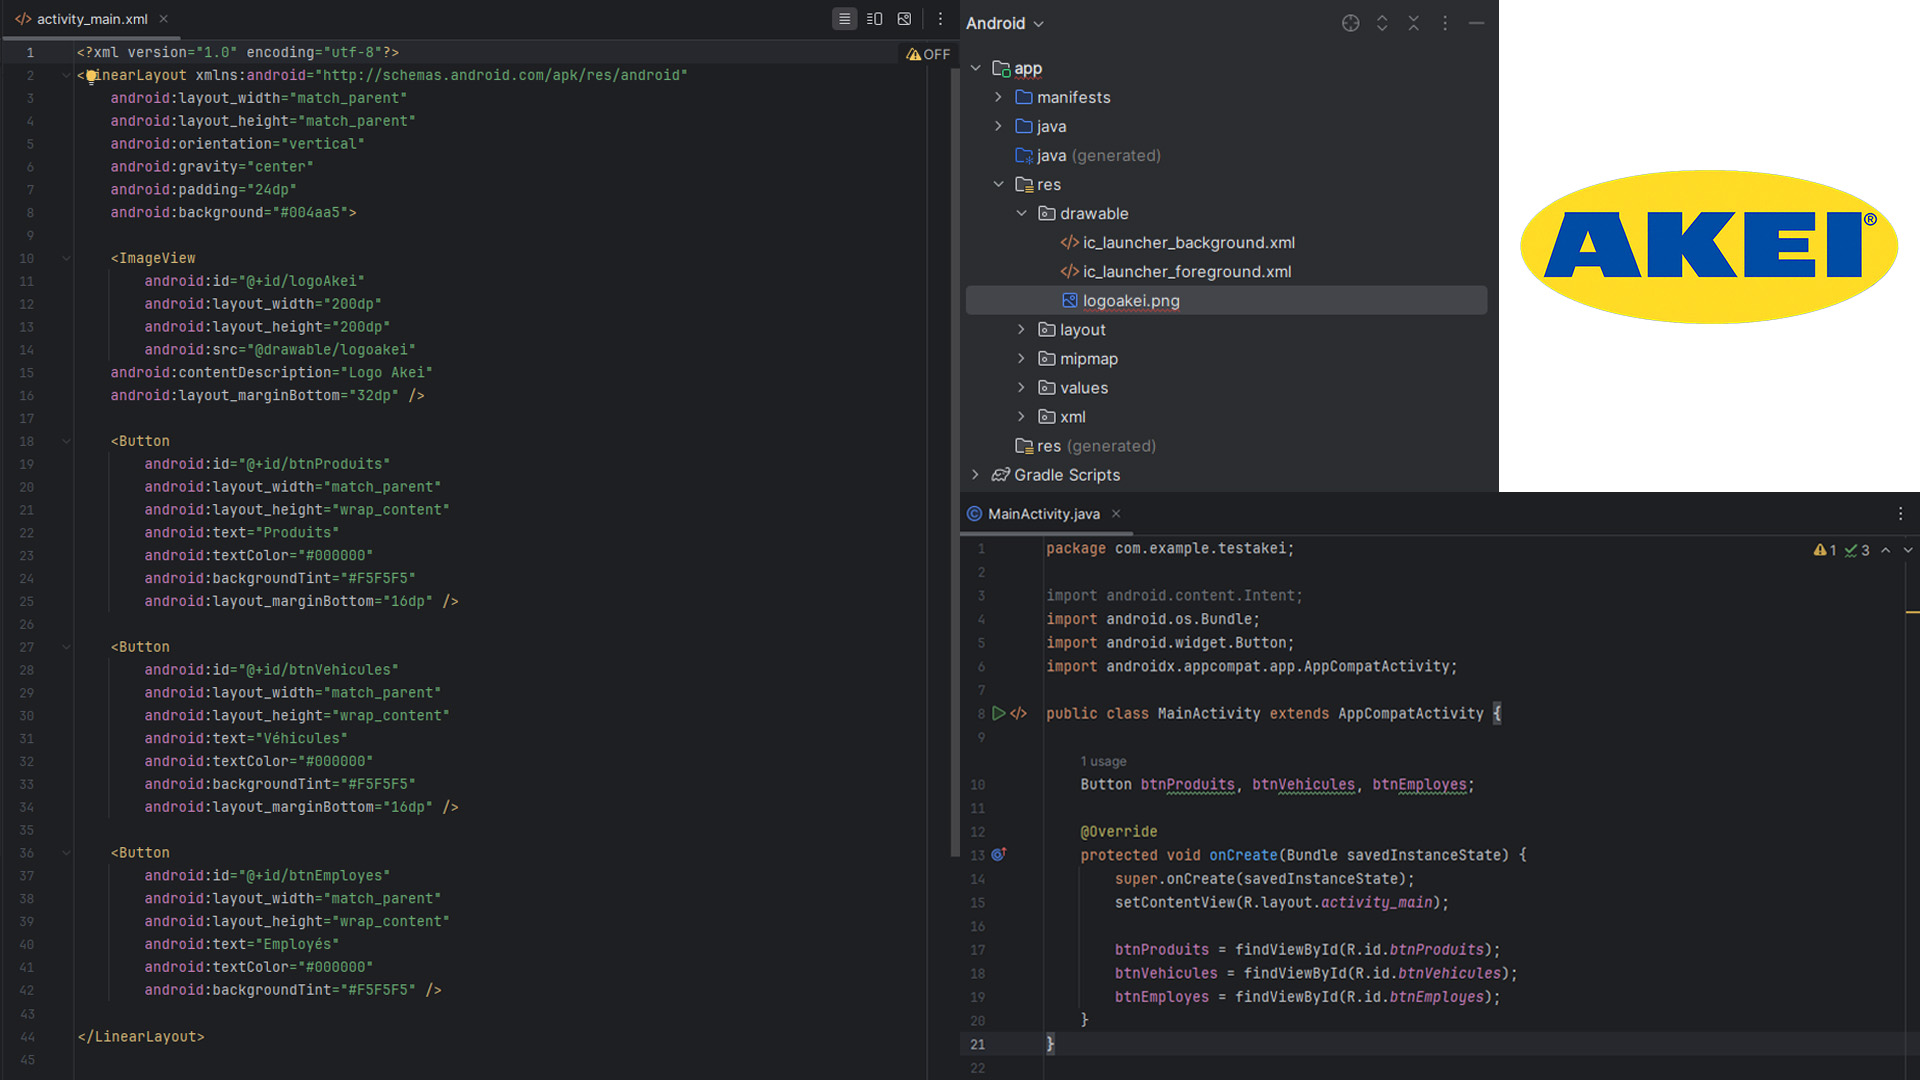Expand the xml folder

coord(1021,417)
